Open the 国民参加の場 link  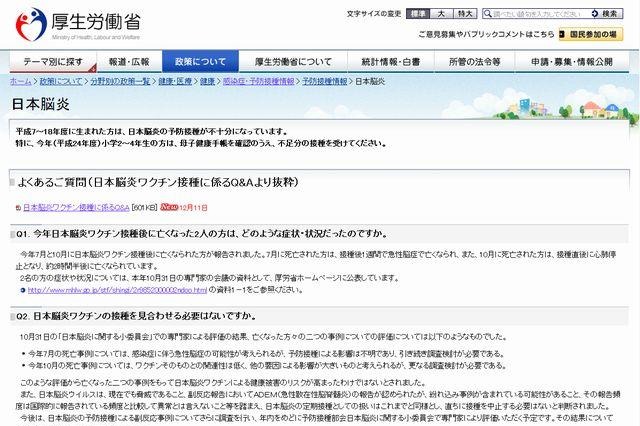(594, 34)
